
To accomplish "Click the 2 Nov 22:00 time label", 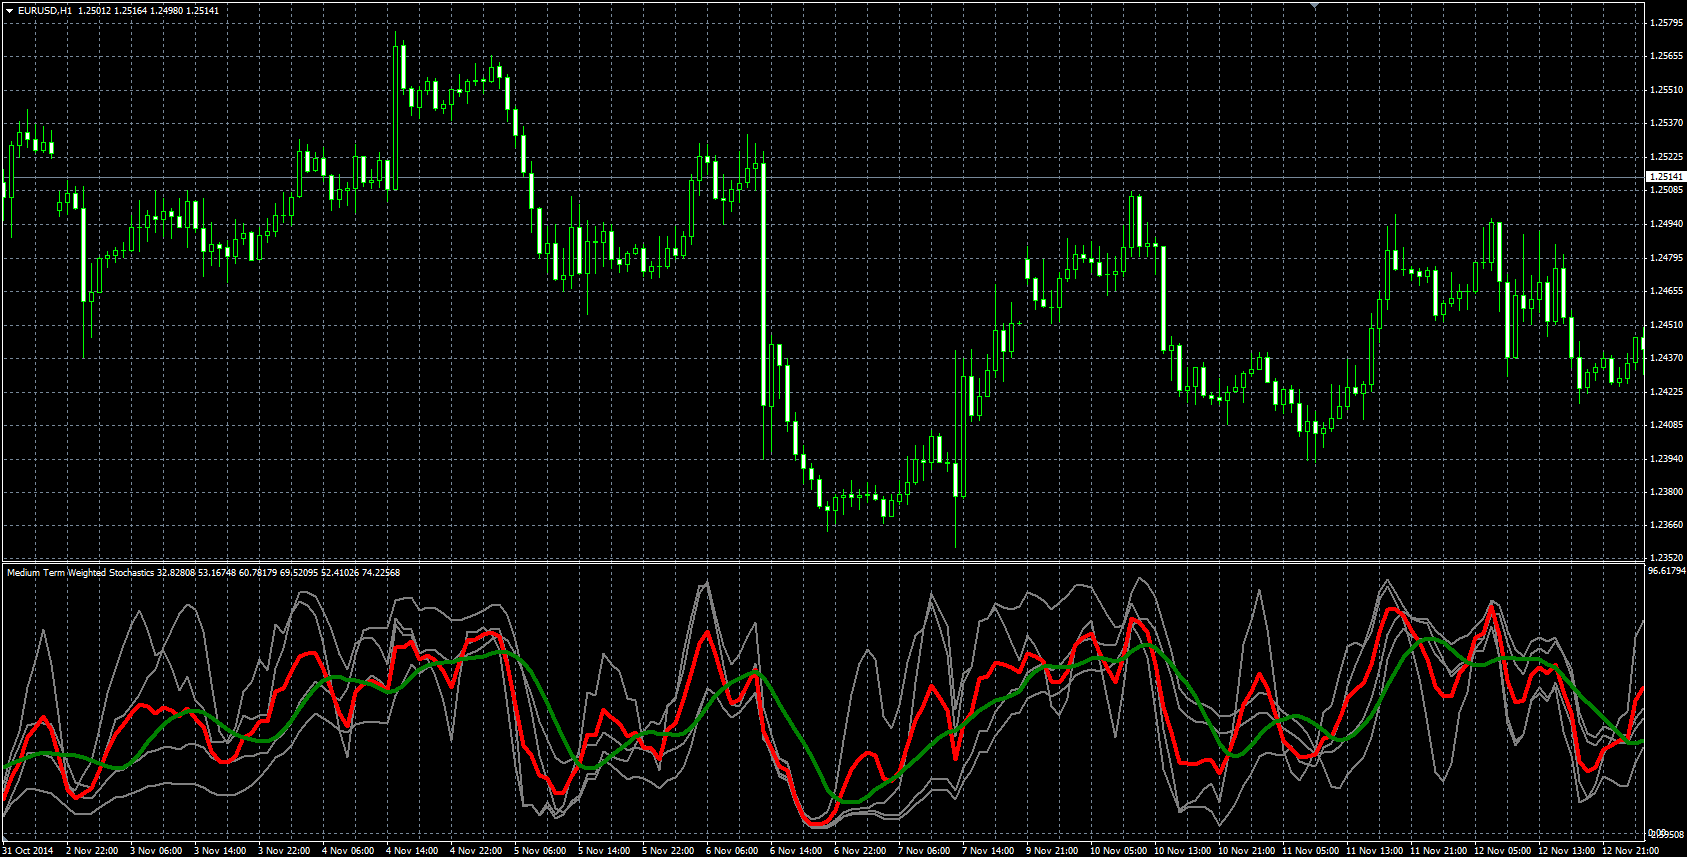I will pos(92,851).
